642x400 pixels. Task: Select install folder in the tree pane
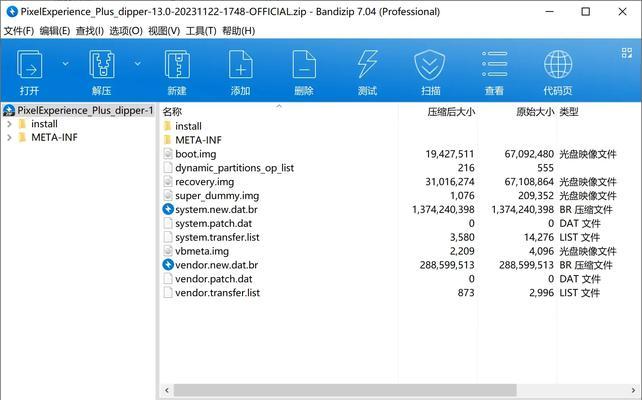[44, 124]
